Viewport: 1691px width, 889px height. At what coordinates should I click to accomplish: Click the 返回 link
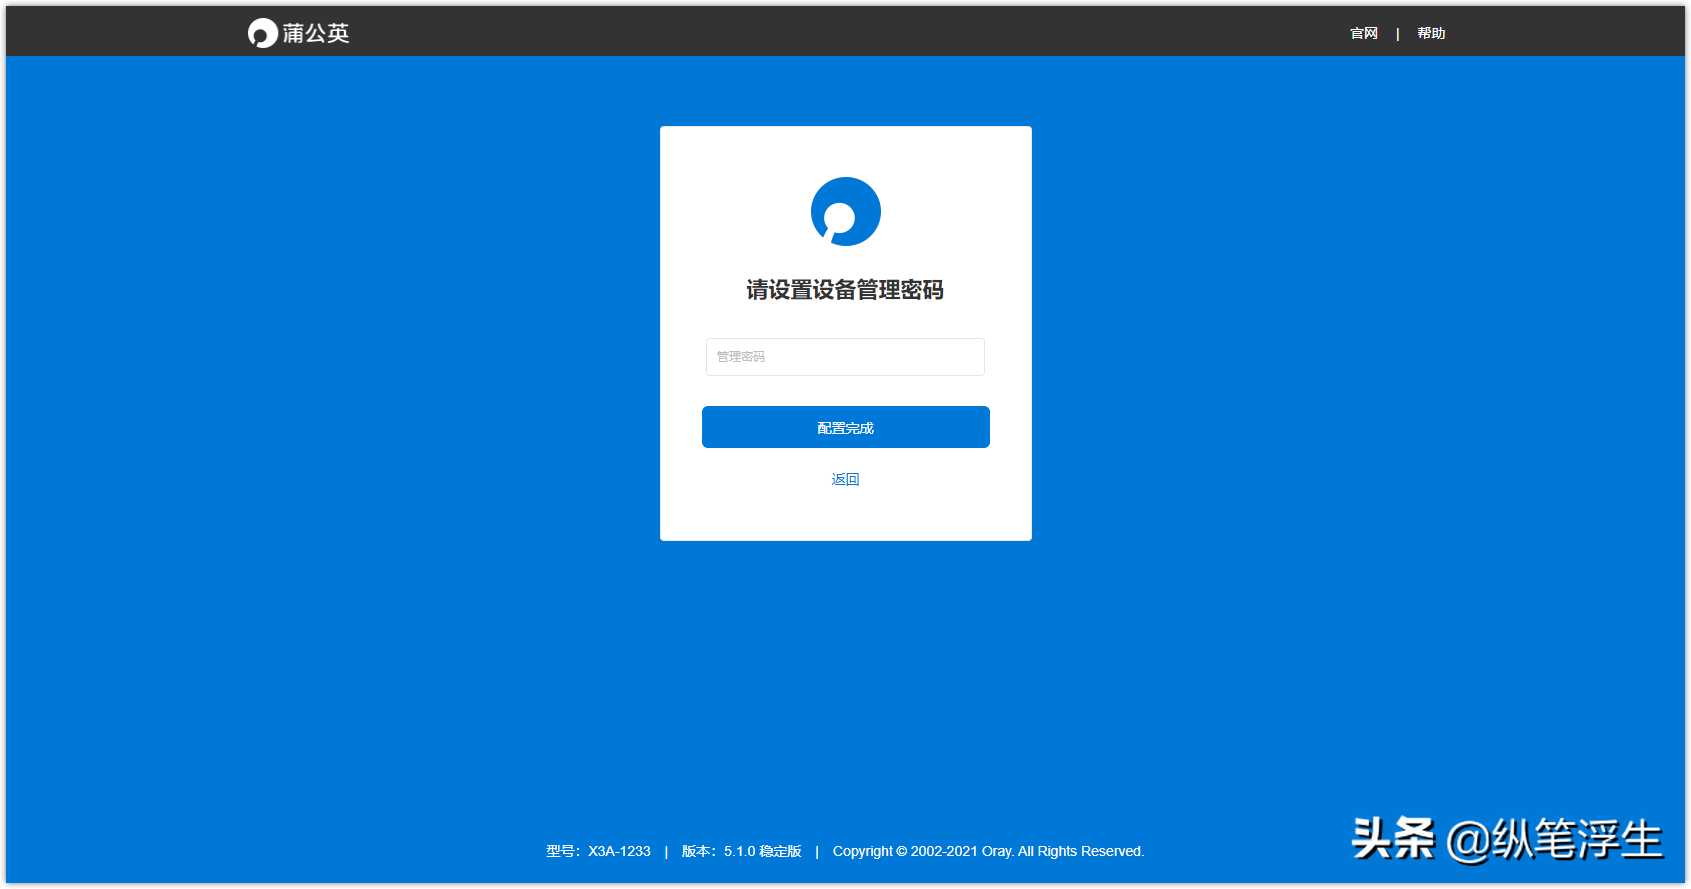[845, 479]
